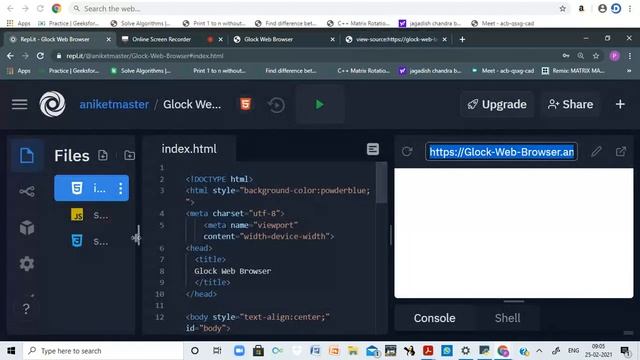Click the editor vertical scrollbar thumb
The height and width of the screenshot is (360, 640).
pos(382,182)
